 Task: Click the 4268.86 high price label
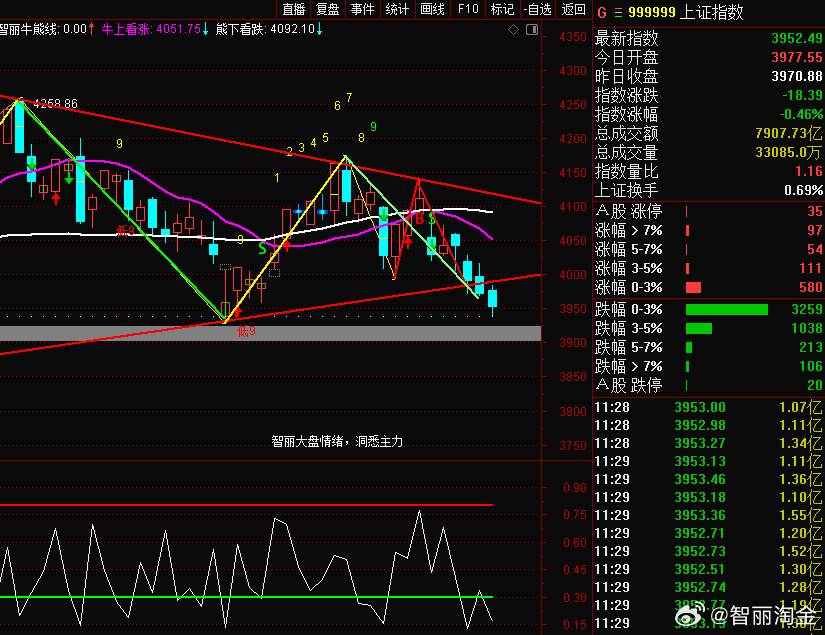pyautogui.click(x=55, y=104)
